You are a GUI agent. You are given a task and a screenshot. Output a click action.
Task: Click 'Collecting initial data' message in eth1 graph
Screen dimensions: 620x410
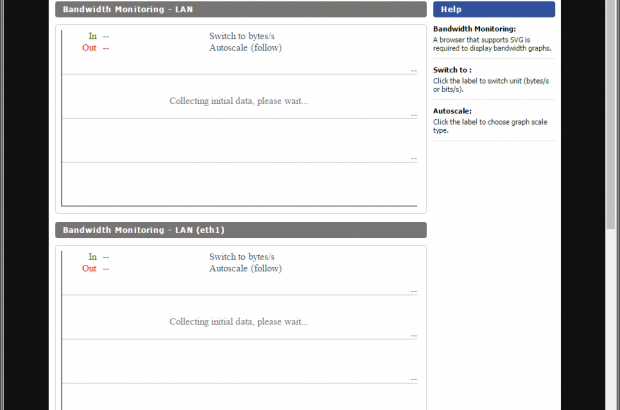click(239, 322)
